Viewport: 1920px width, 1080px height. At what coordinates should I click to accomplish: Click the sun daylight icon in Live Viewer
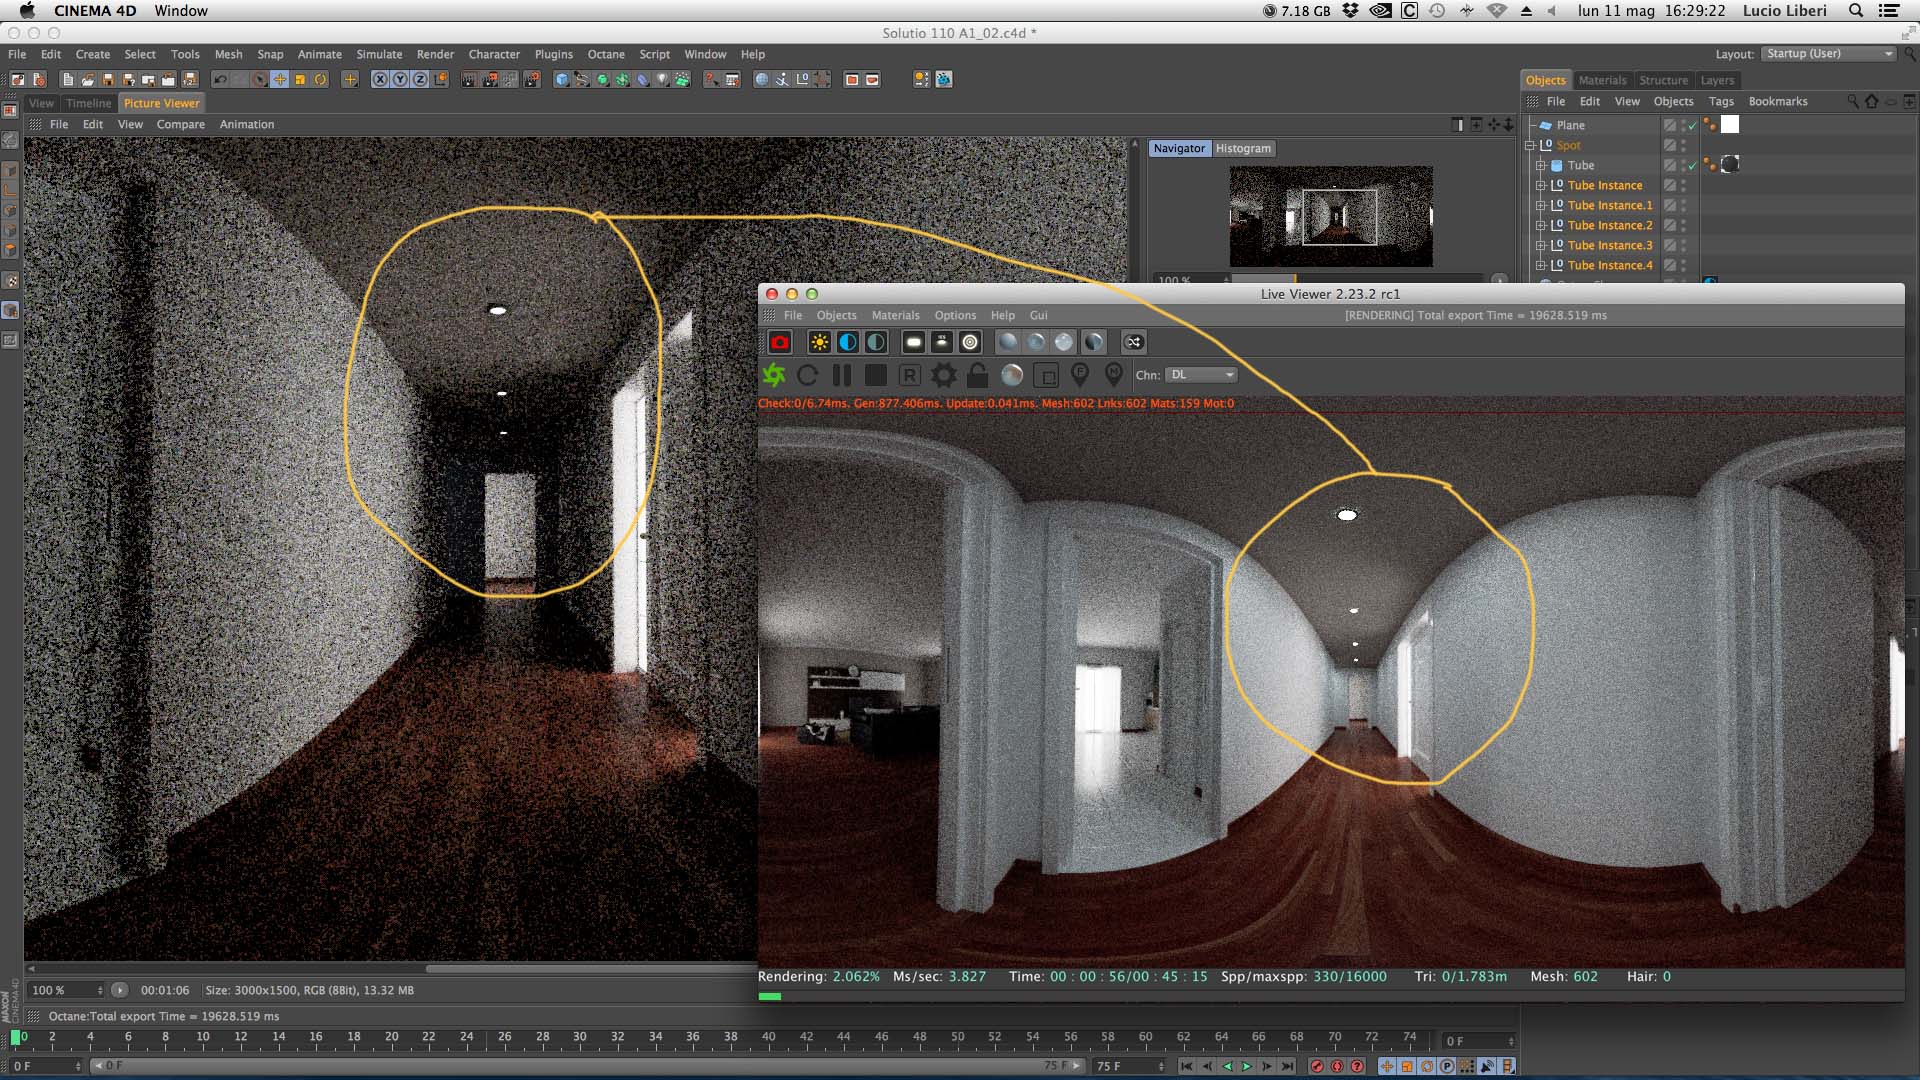pos(819,343)
